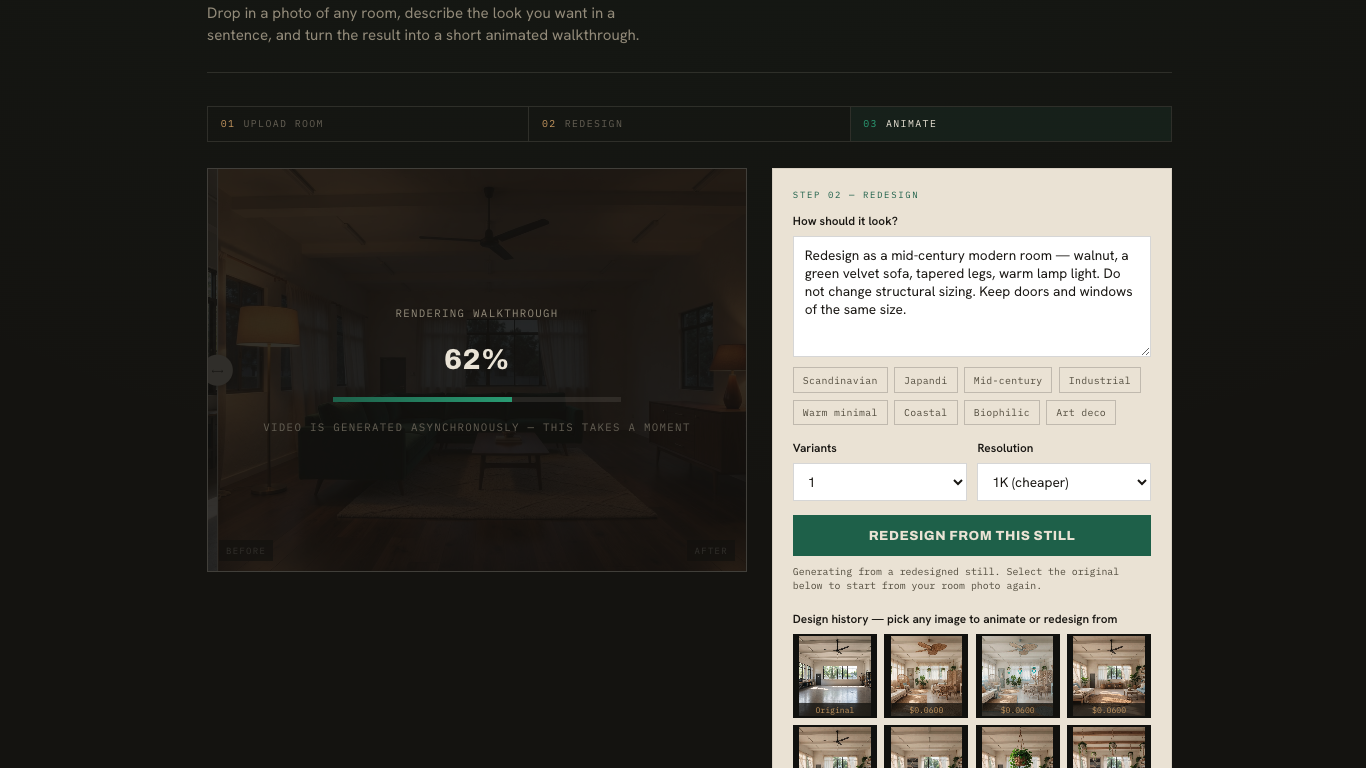Click the 'Drop in a photo of any room' intro text
1366x768 pixels.
(x=423, y=24)
